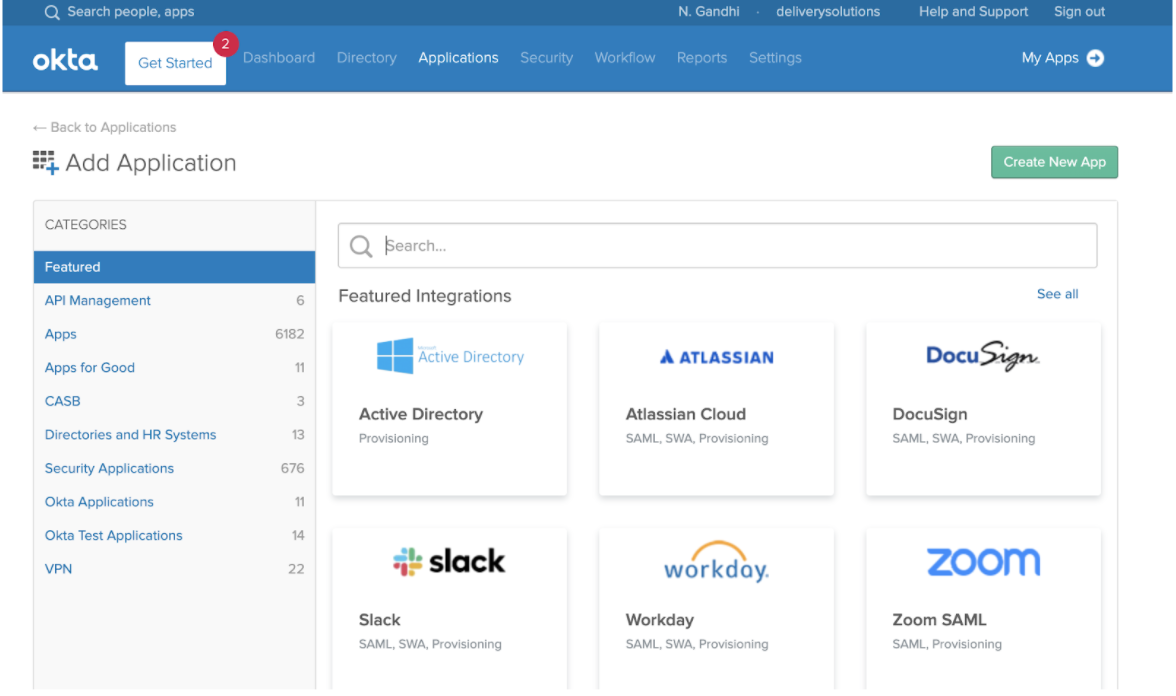
Task: Open the Security menu
Action: point(547,58)
